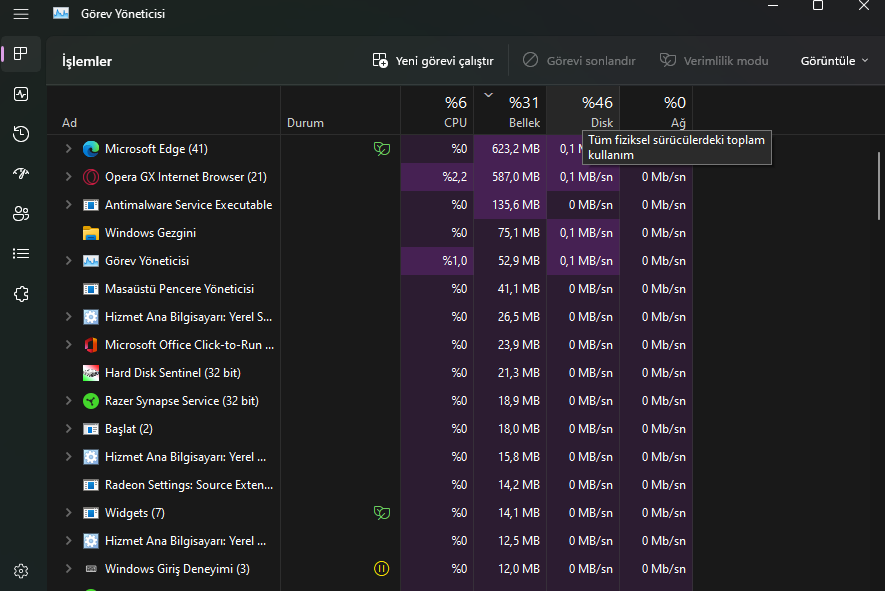Expand the Microsoft Edge (41) process group
The width and height of the screenshot is (885, 591).
pyautogui.click(x=68, y=149)
